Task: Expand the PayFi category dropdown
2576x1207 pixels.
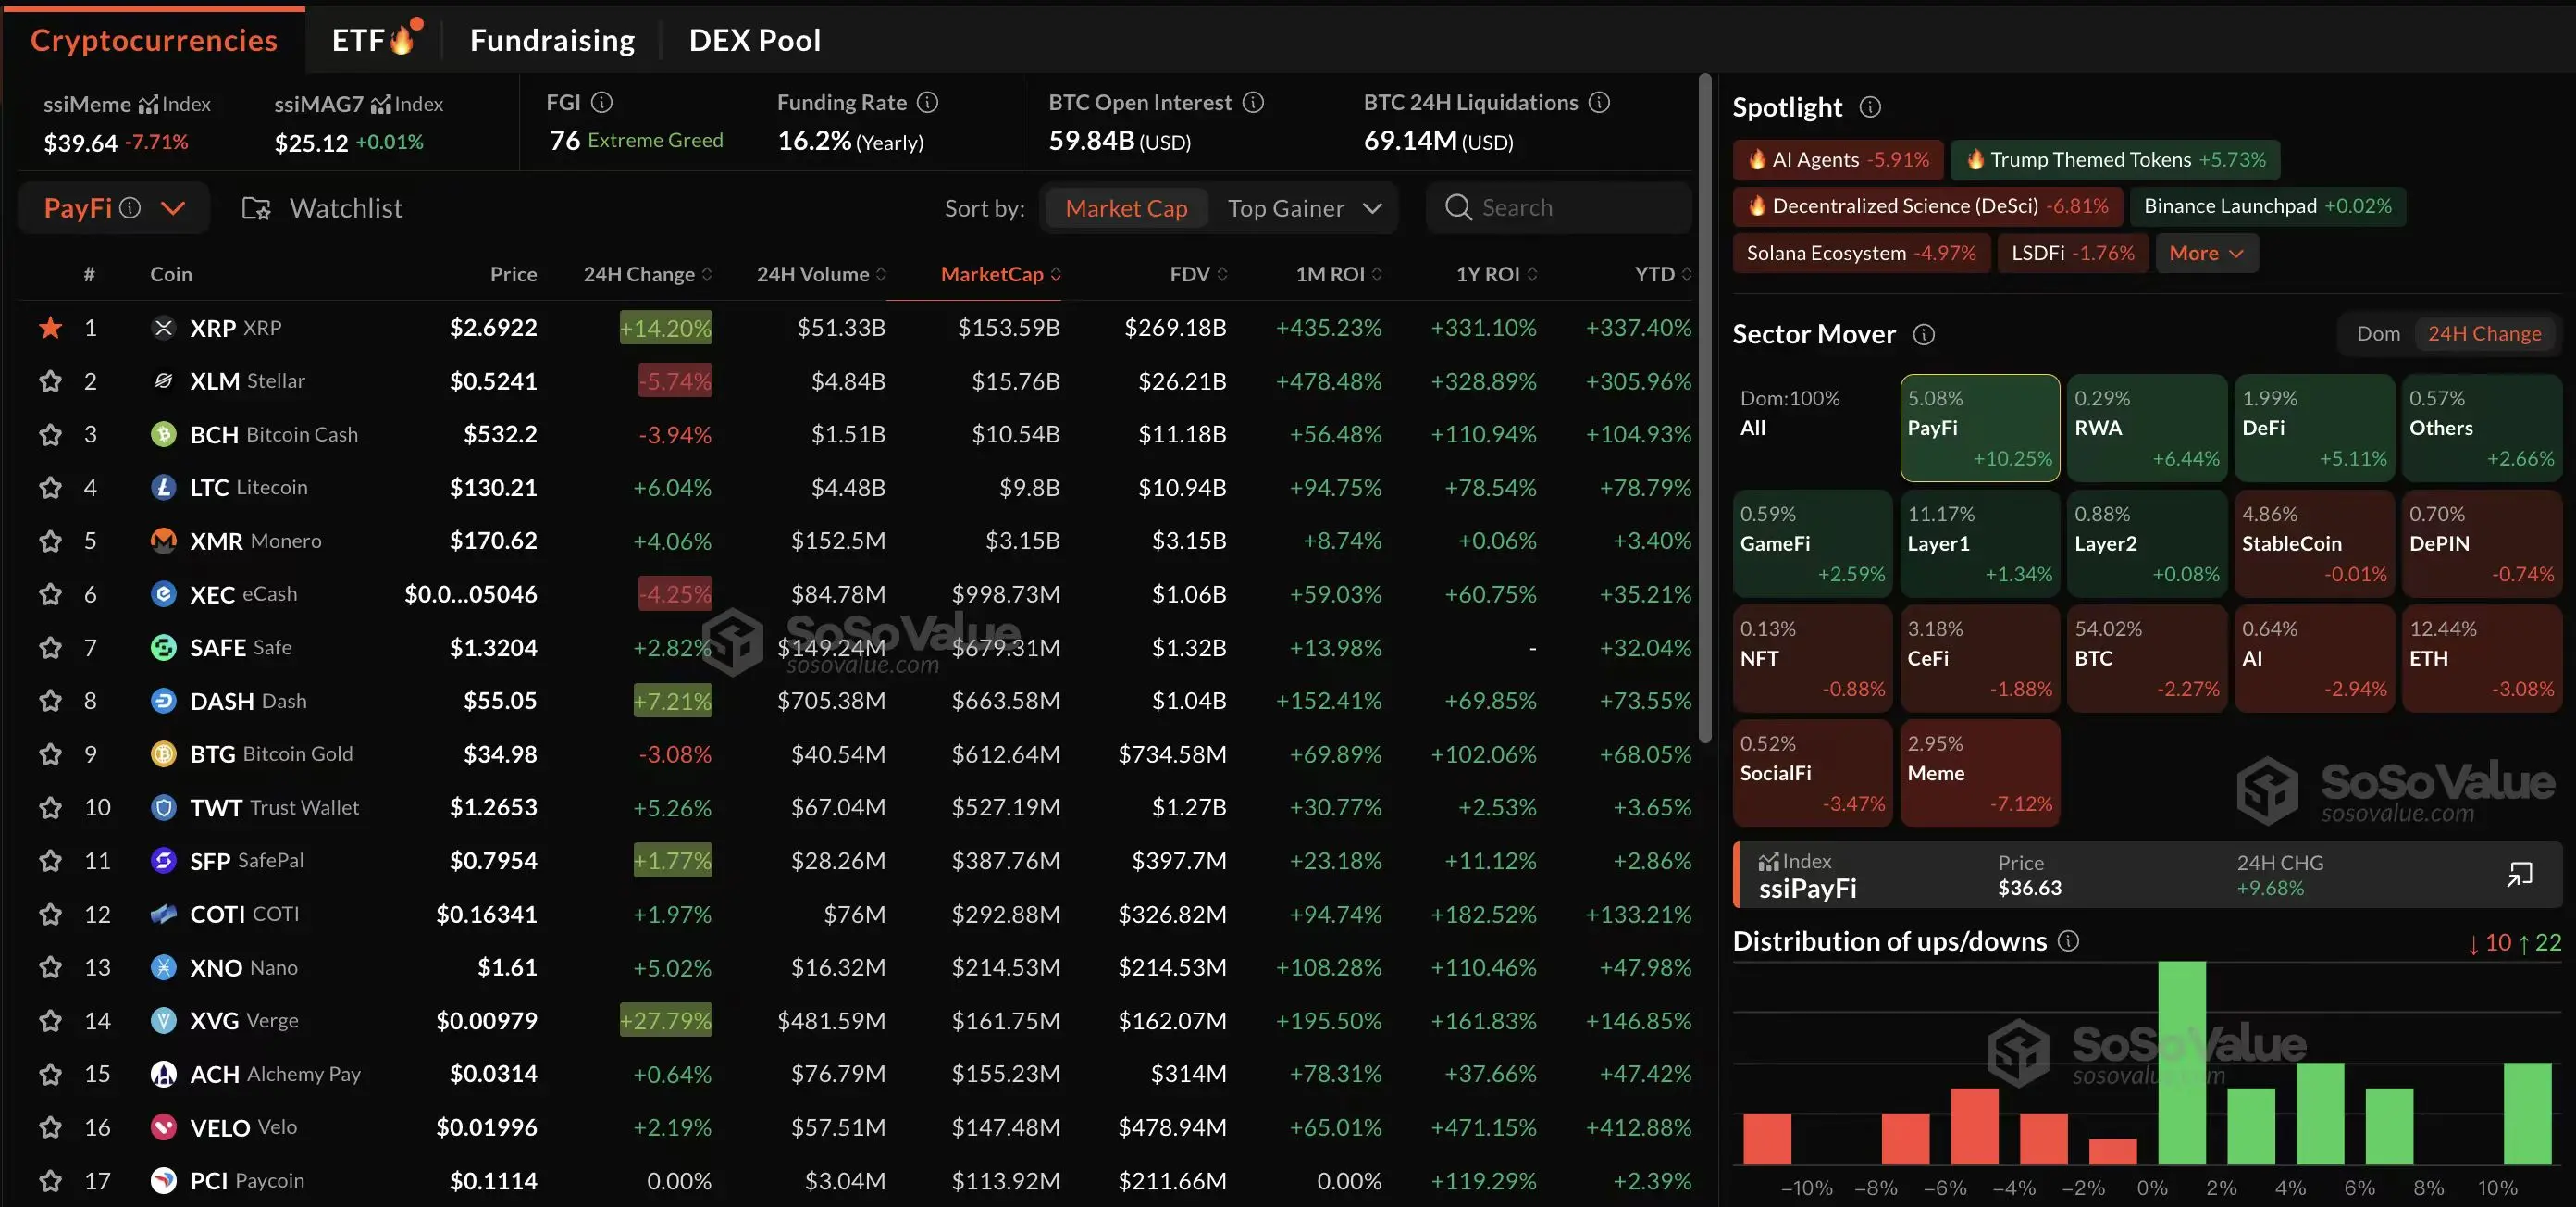Action: [174, 208]
